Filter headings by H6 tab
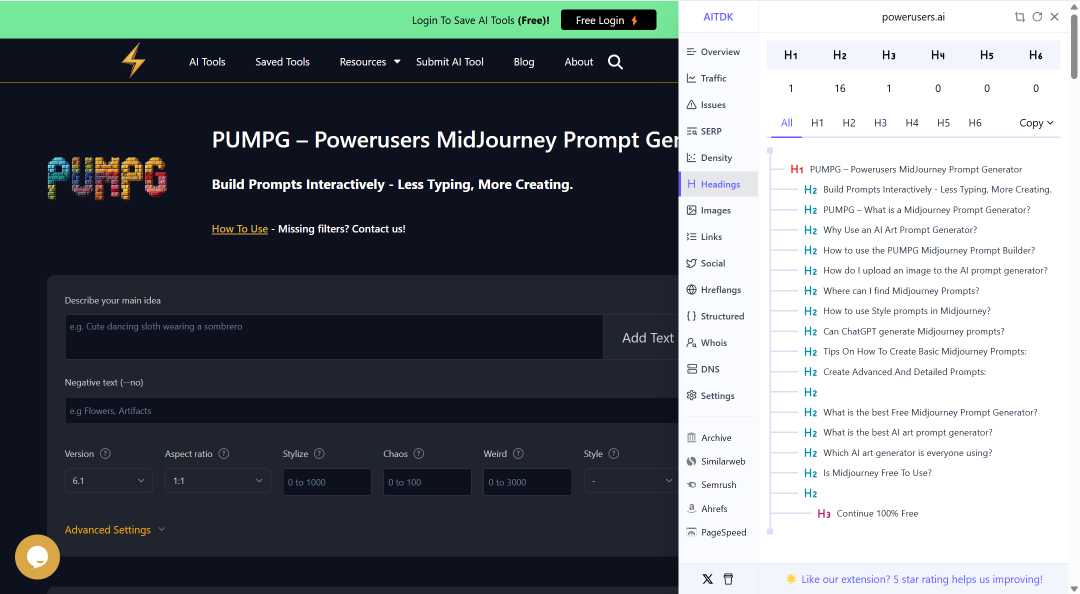 pos(975,123)
